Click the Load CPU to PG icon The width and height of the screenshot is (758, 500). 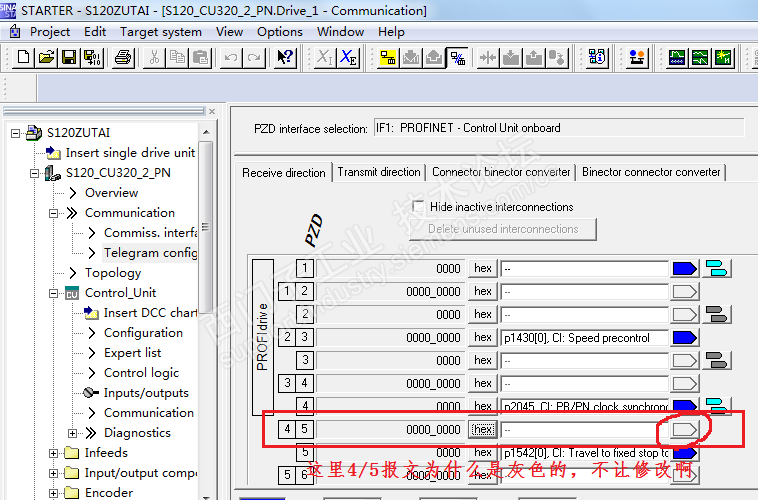pyautogui.click(x=534, y=58)
